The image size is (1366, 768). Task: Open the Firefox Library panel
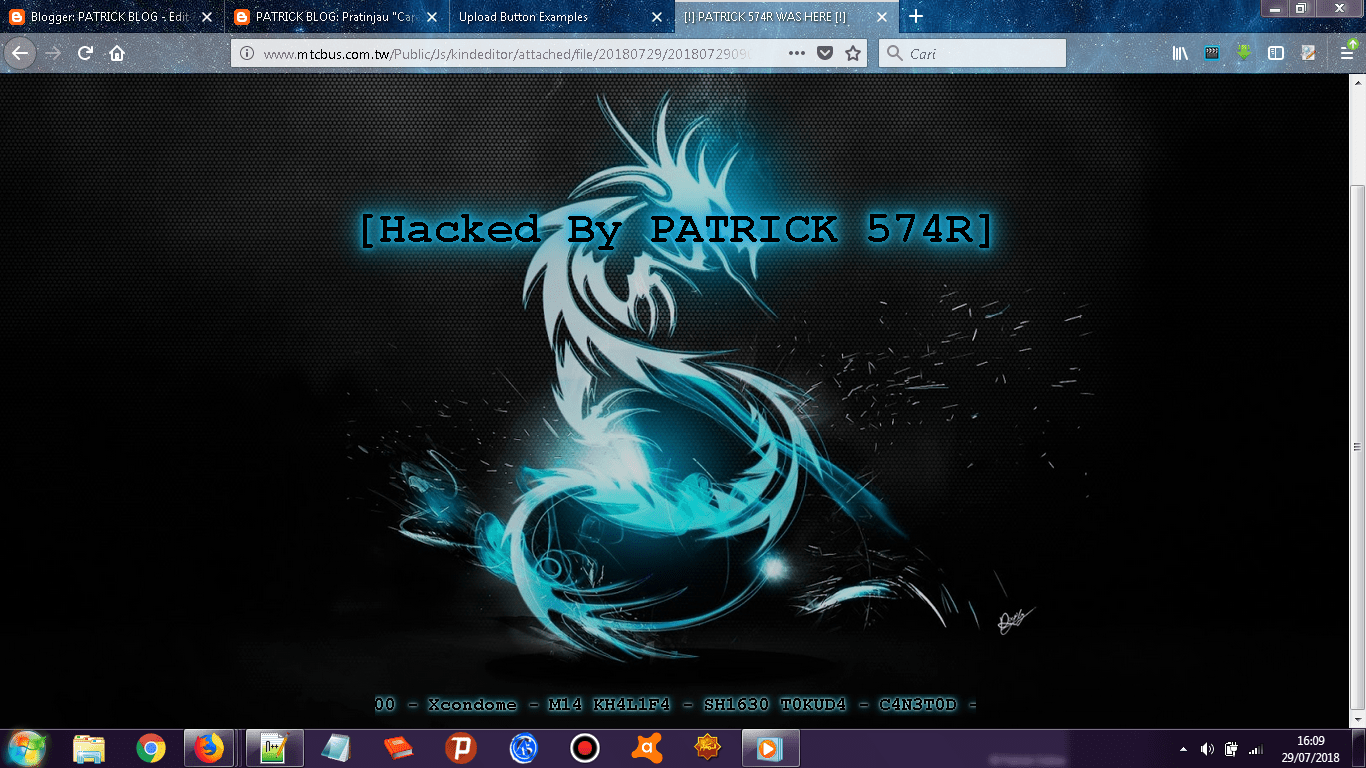pyautogui.click(x=1180, y=53)
